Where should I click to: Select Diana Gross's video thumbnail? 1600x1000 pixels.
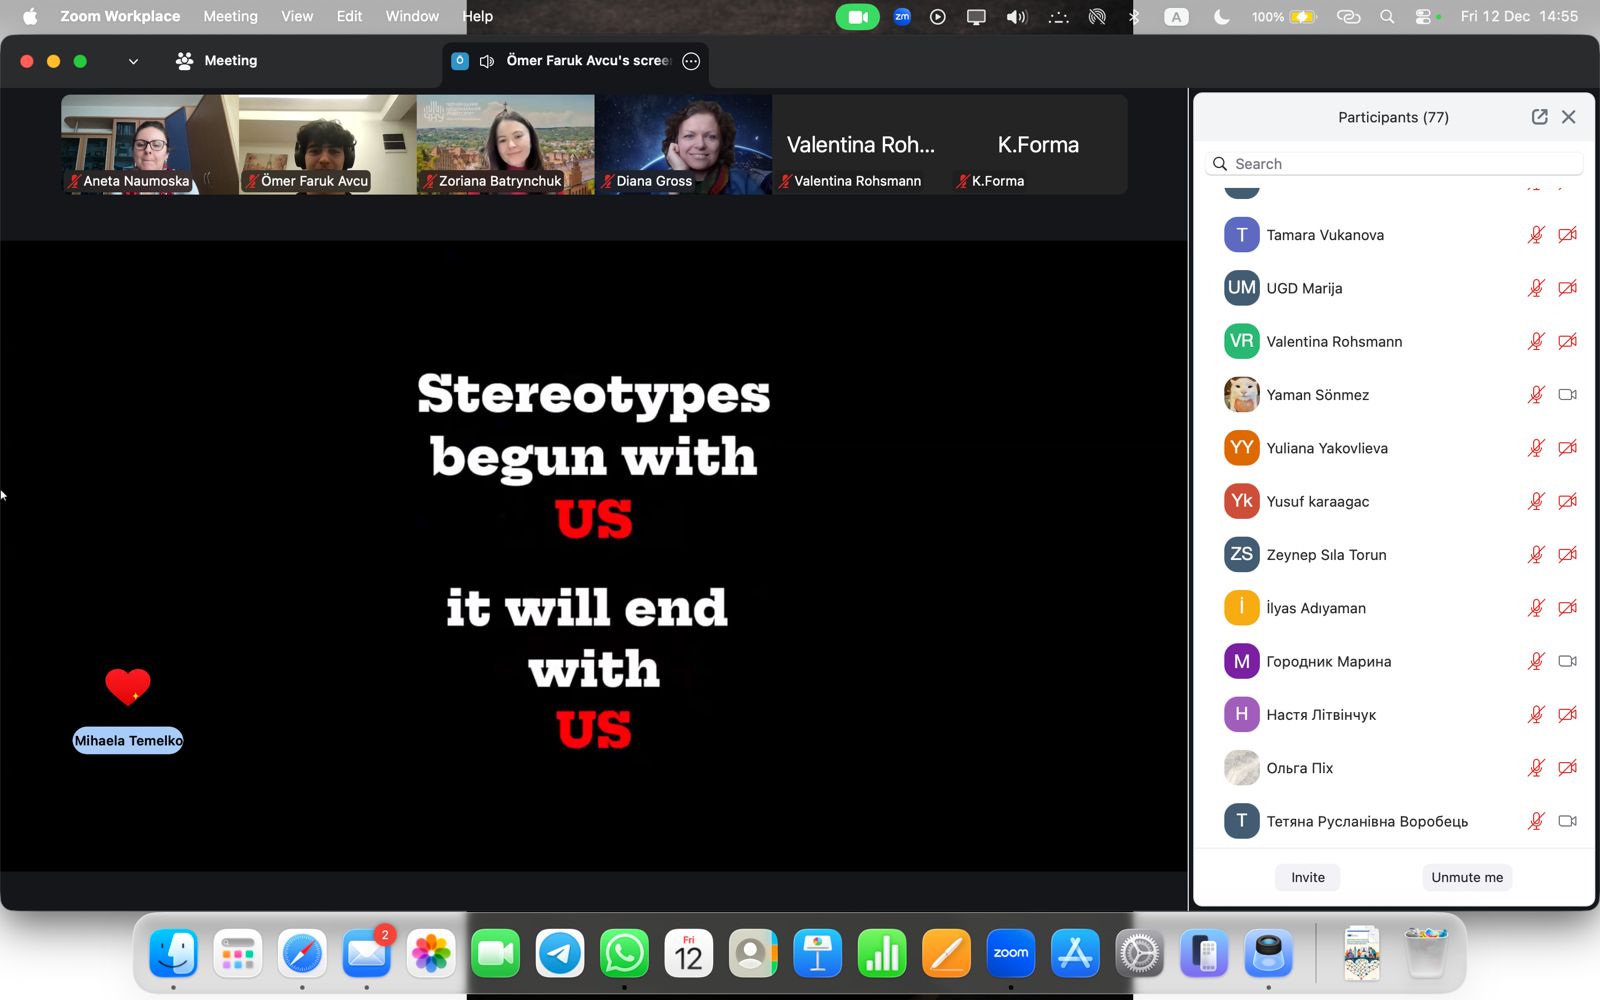683,144
